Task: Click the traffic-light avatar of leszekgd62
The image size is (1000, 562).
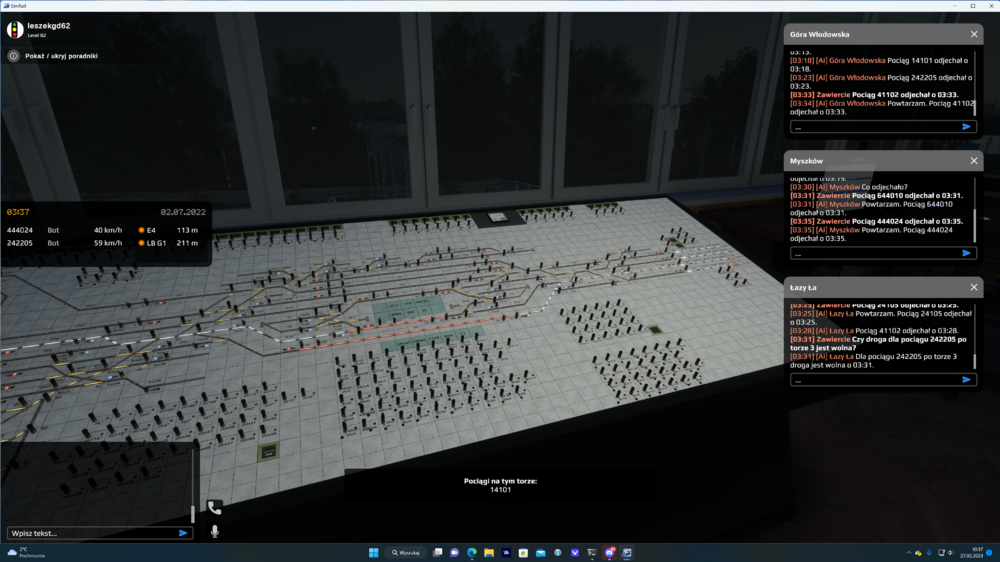Action: coord(15,29)
